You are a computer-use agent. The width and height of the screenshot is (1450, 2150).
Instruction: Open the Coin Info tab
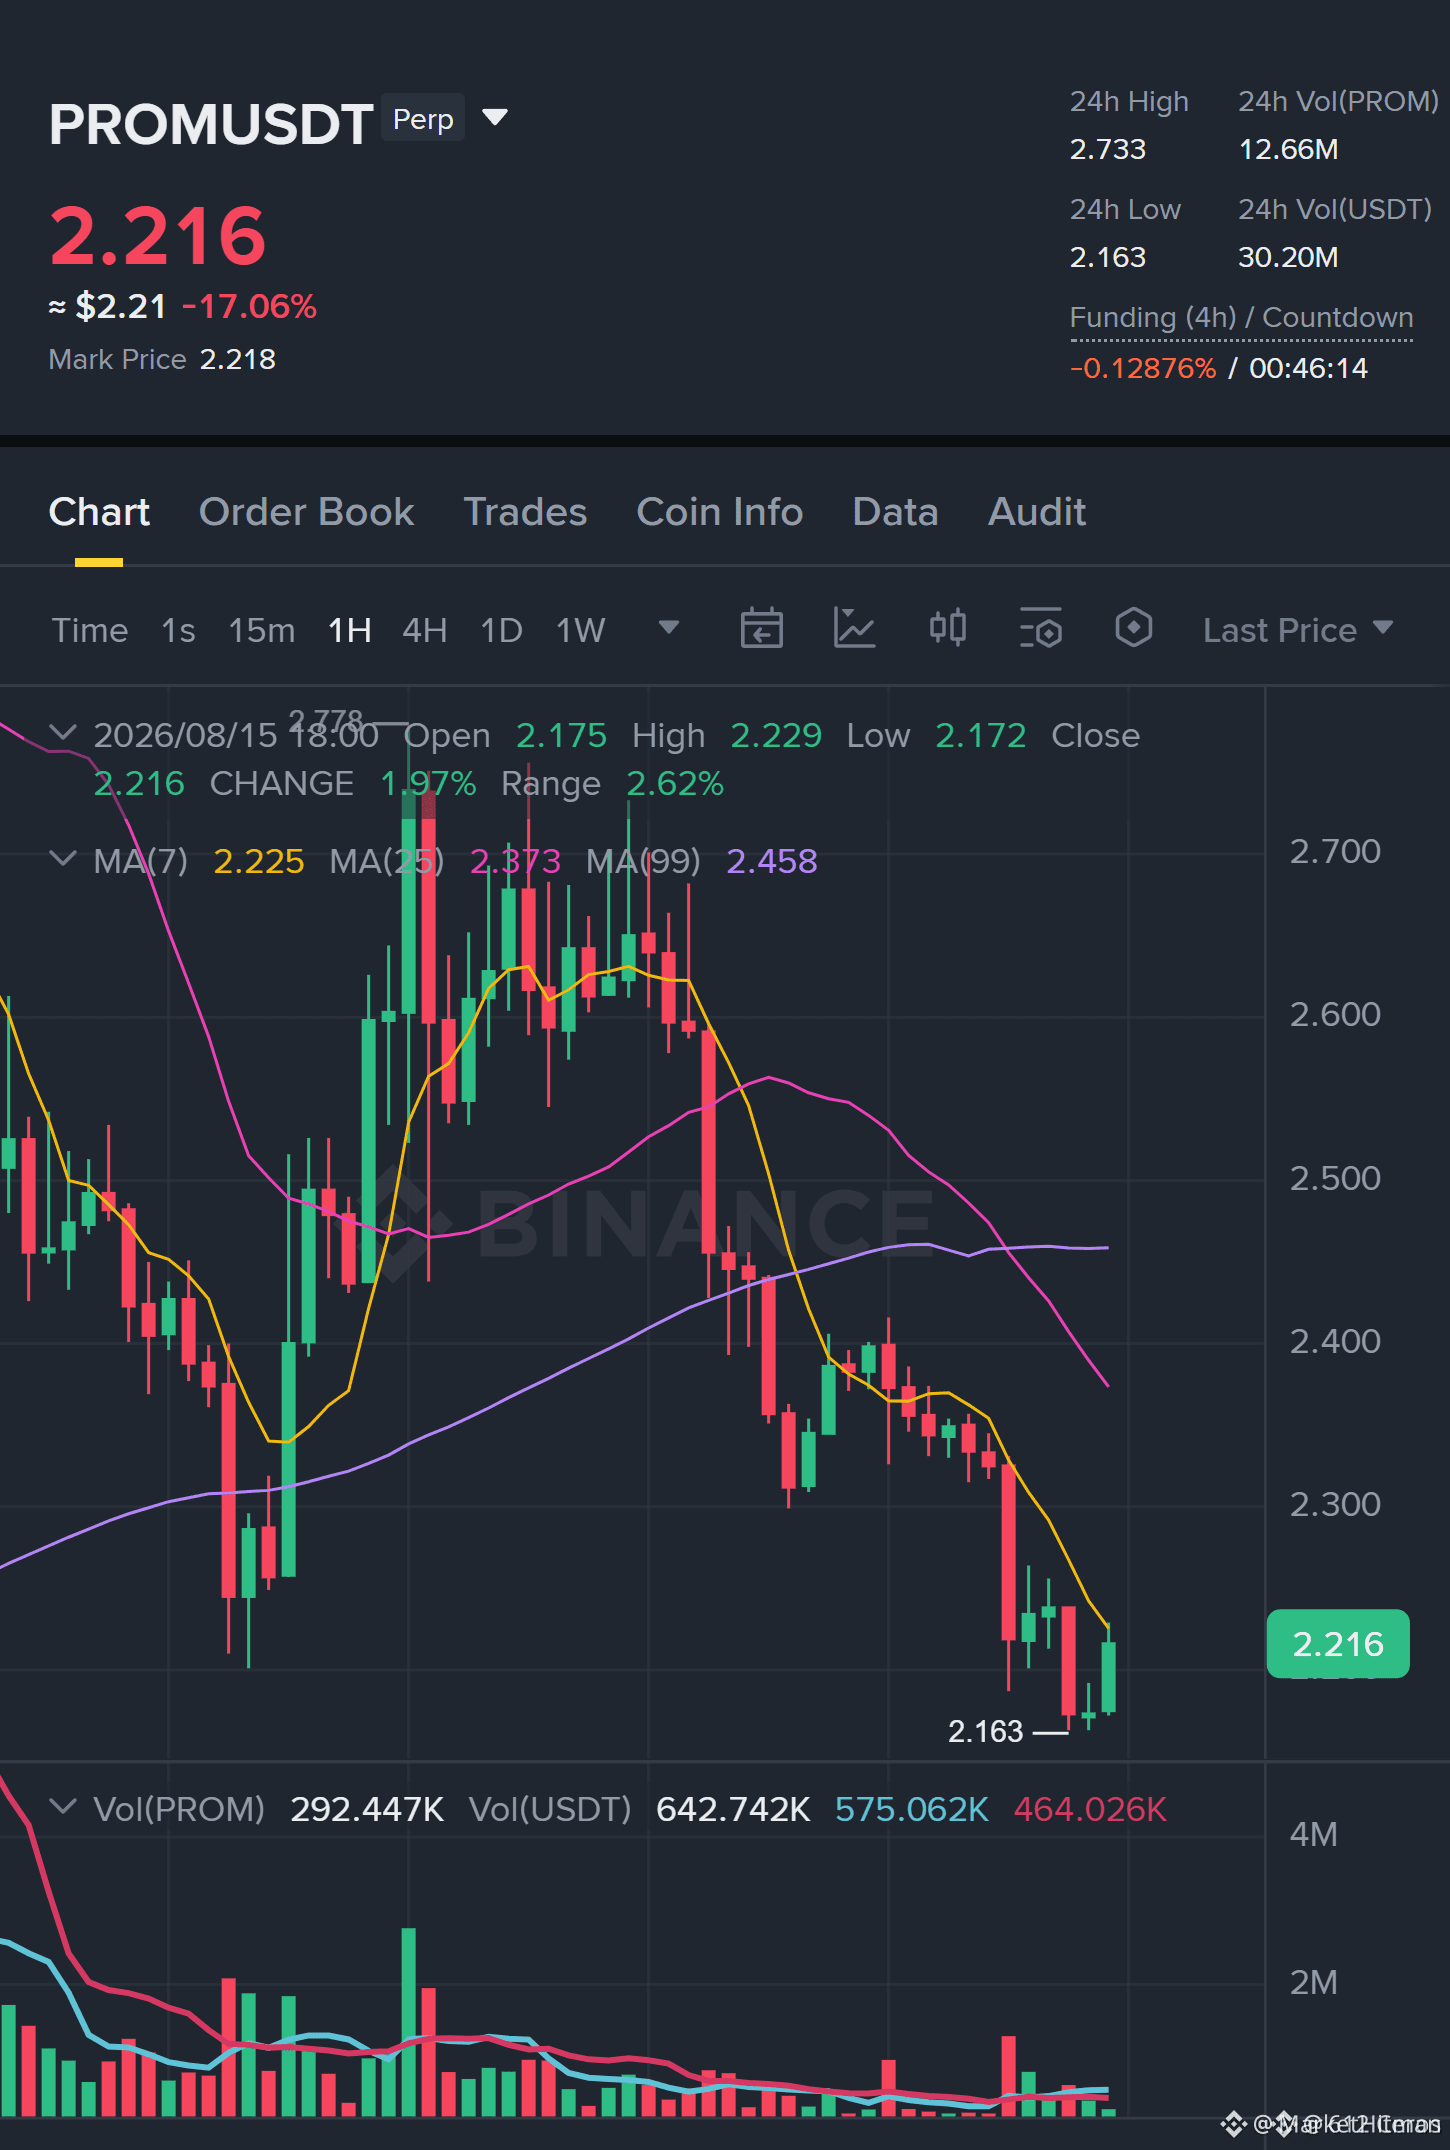(x=720, y=512)
